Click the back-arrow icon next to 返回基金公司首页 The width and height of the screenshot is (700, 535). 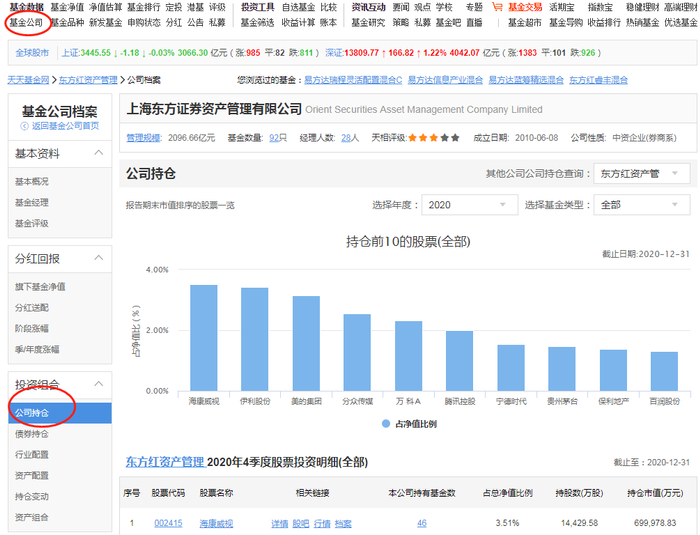(x=25, y=126)
